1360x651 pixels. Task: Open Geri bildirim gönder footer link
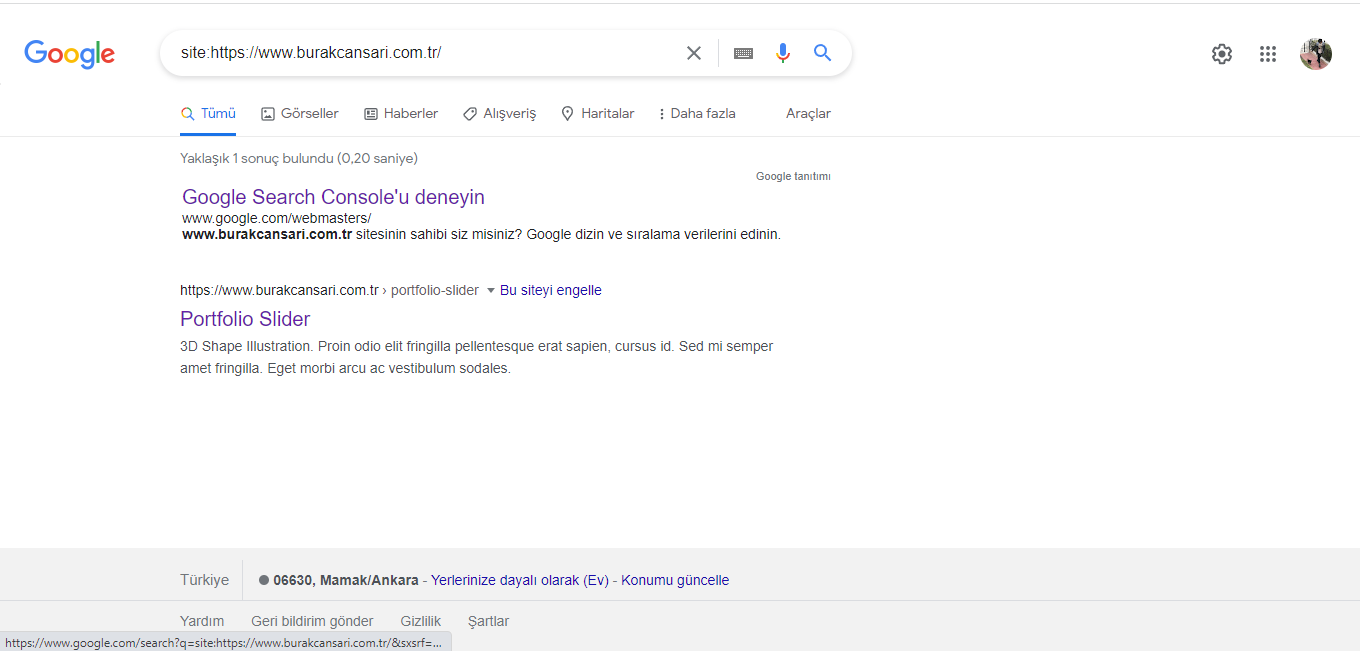(312, 621)
